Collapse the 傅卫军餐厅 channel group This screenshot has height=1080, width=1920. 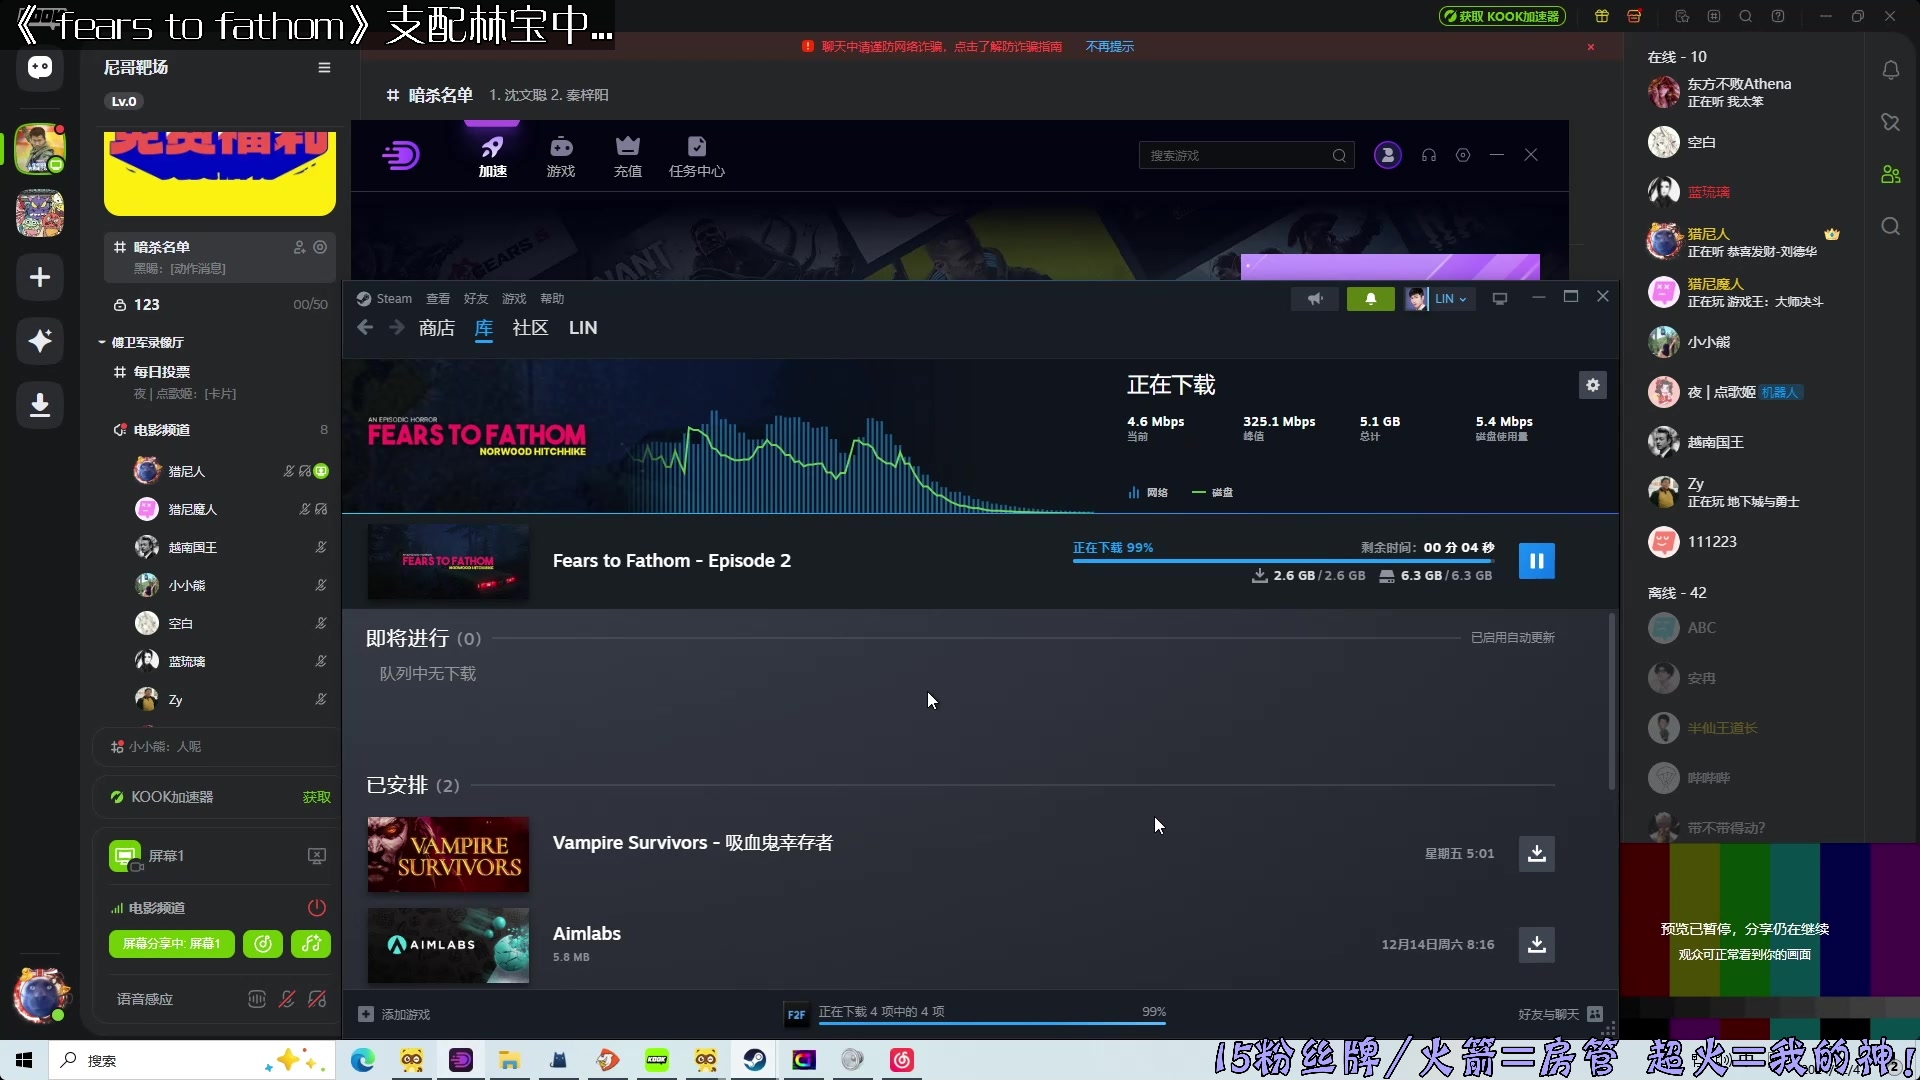click(141, 342)
